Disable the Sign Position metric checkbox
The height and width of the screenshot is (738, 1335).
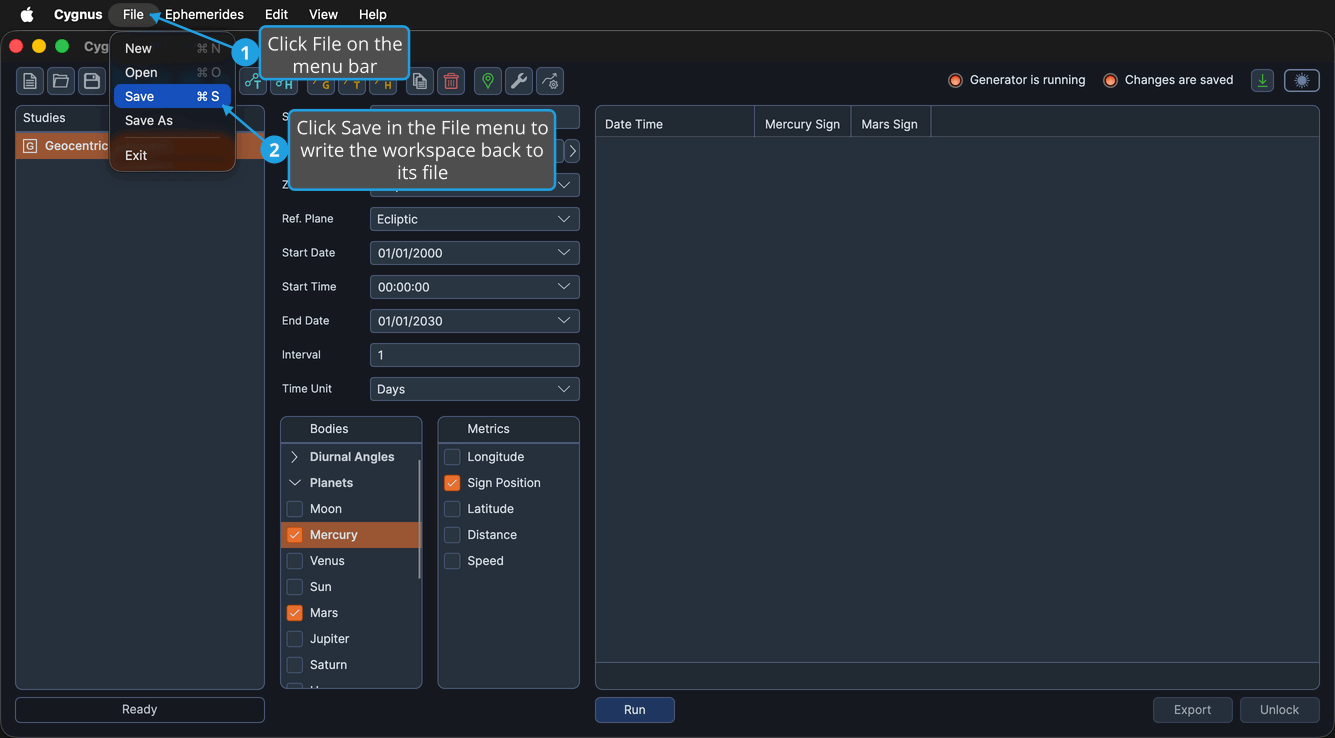452,483
